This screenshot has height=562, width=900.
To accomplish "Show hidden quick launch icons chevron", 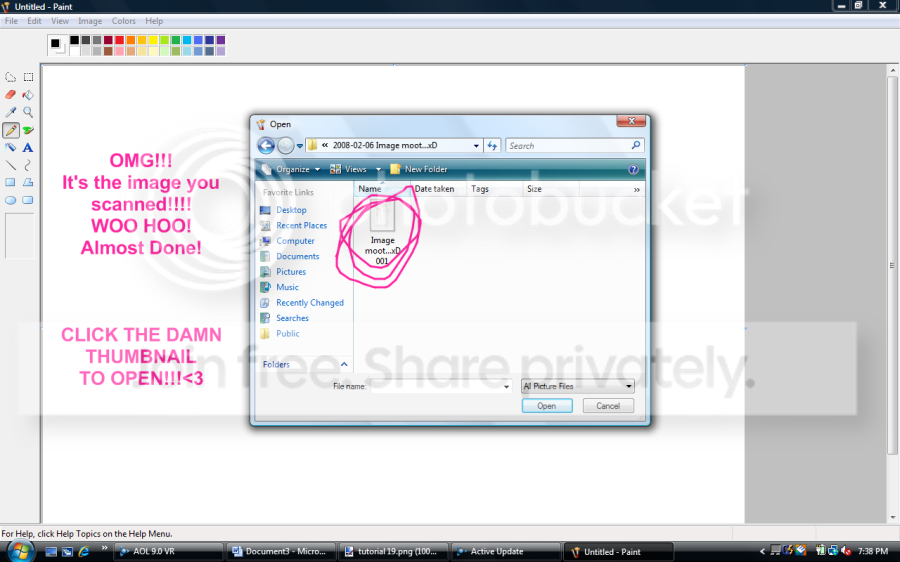I will pyautogui.click(x=104, y=548).
